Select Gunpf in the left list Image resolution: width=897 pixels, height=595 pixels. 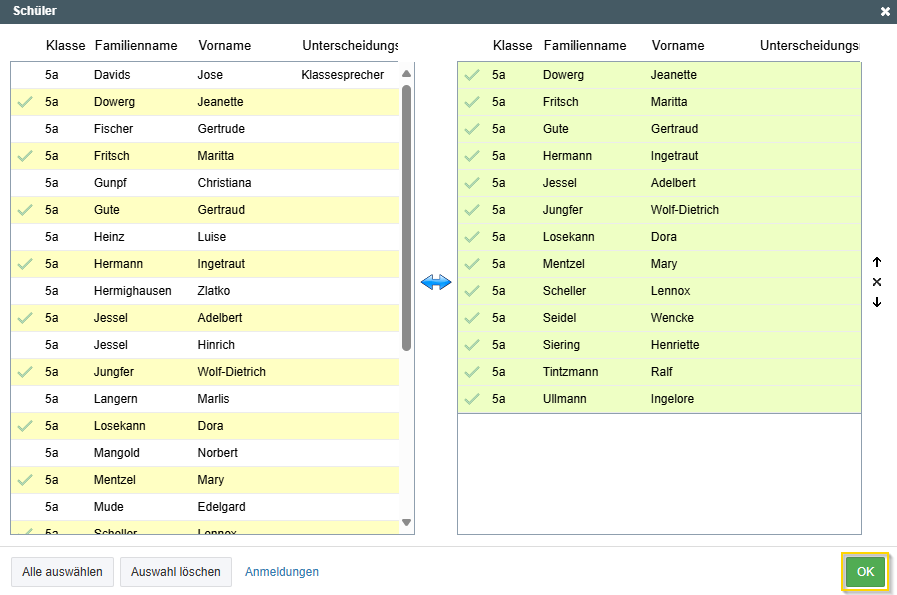205,183
